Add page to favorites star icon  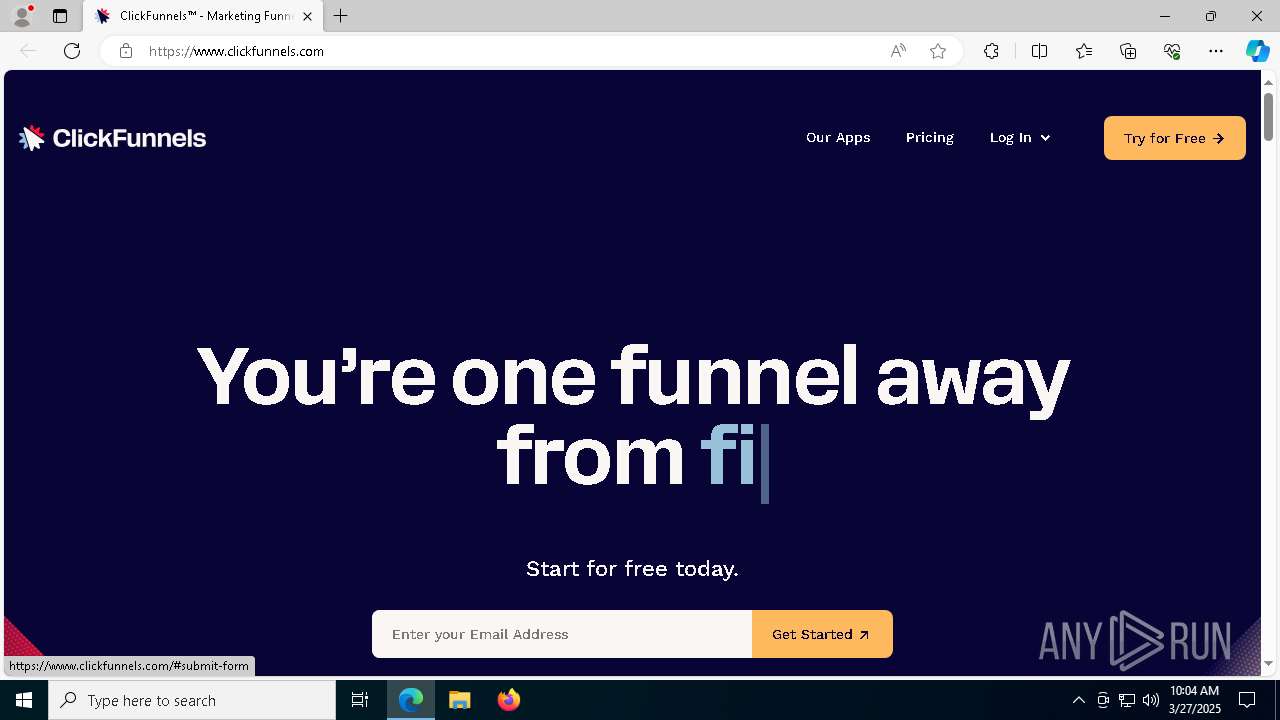(938, 51)
